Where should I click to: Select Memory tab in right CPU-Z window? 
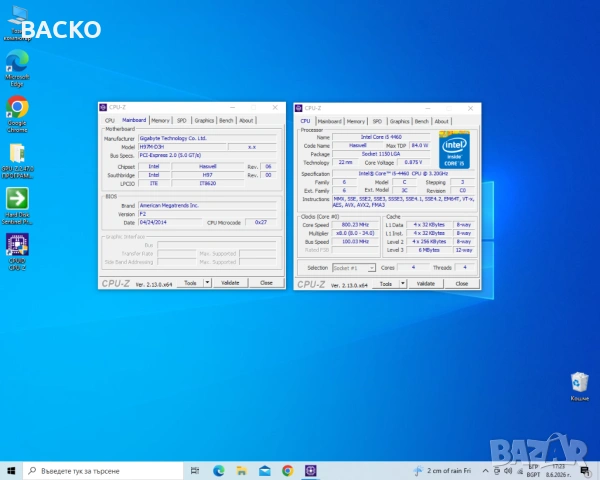(356, 121)
